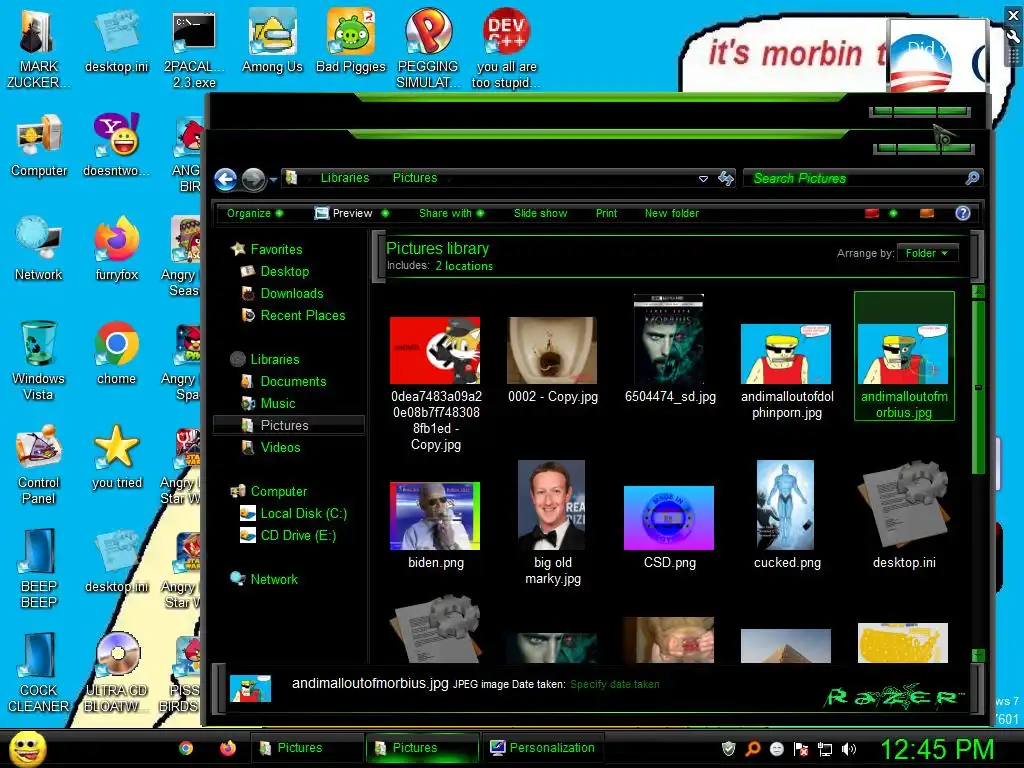1024x768 pixels.
Task: Select desktop.ini in the Pictures library
Action: click(x=904, y=515)
